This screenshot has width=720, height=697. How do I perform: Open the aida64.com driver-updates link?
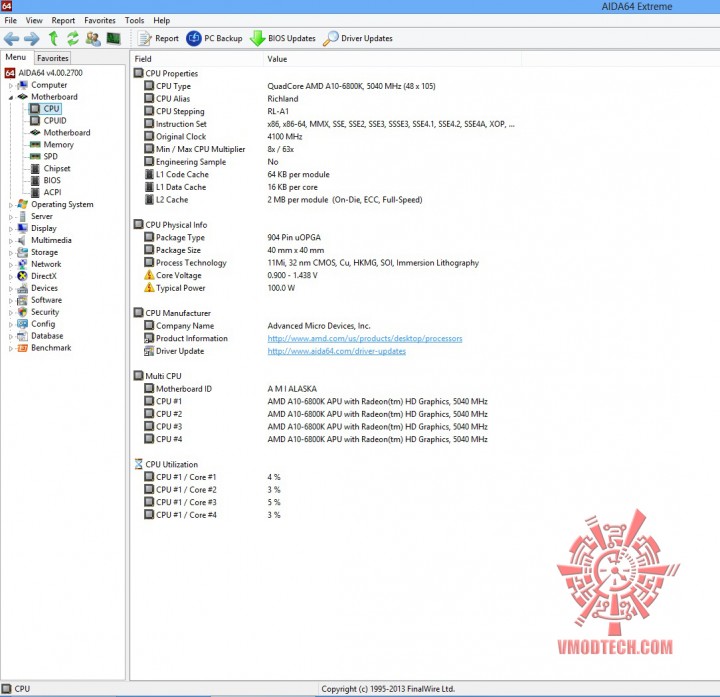(337, 351)
